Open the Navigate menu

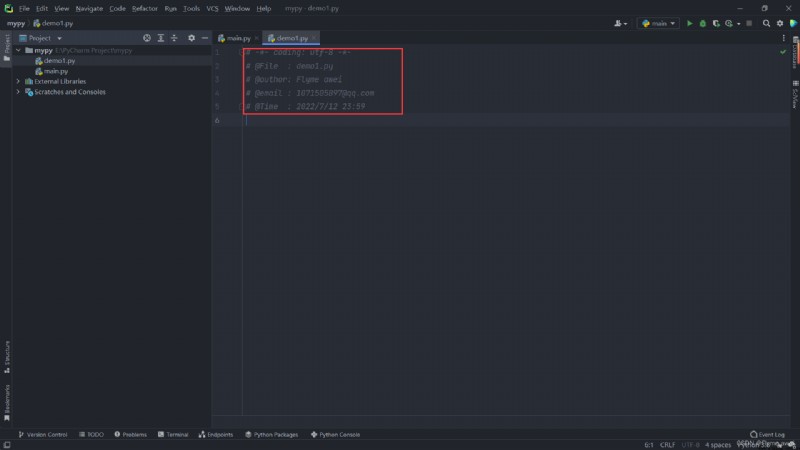tap(89, 9)
